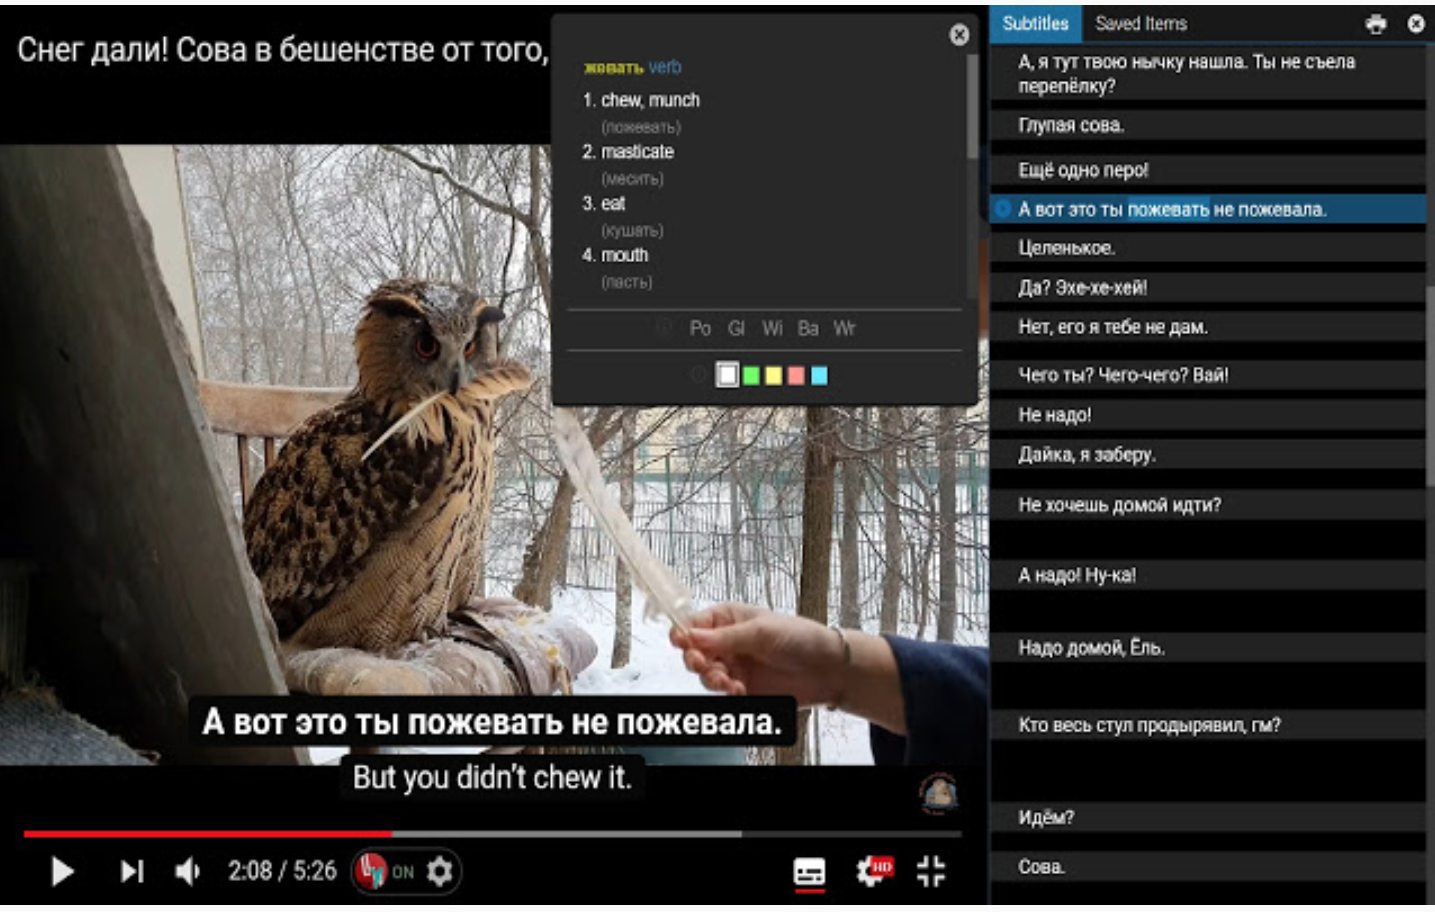Jump to subtitle line 'Не надо!'
The image size is (1435, 912).
tap(1207, 415)
